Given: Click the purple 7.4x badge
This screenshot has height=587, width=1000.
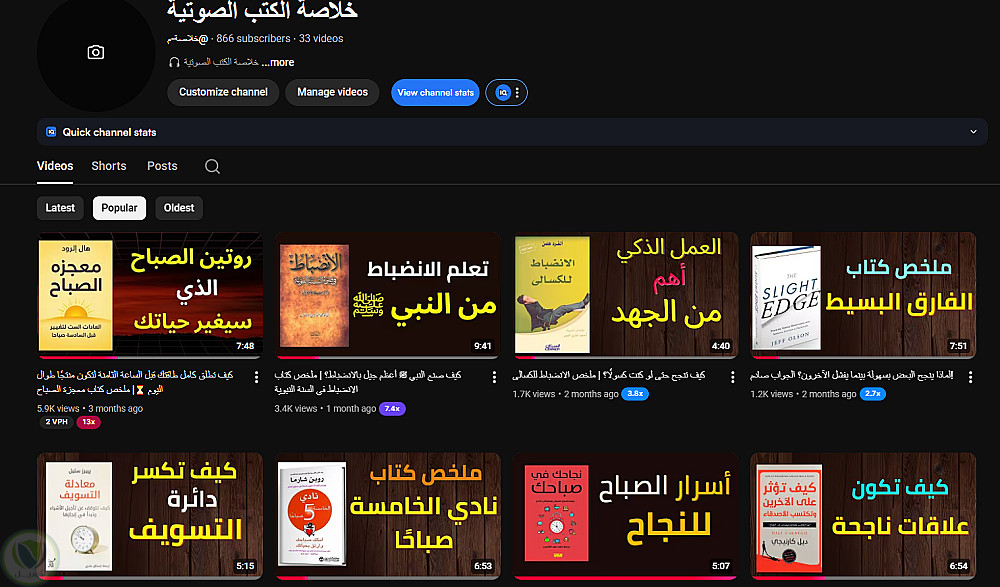Looking at the screenshot, I should click(x=392, y=408).
